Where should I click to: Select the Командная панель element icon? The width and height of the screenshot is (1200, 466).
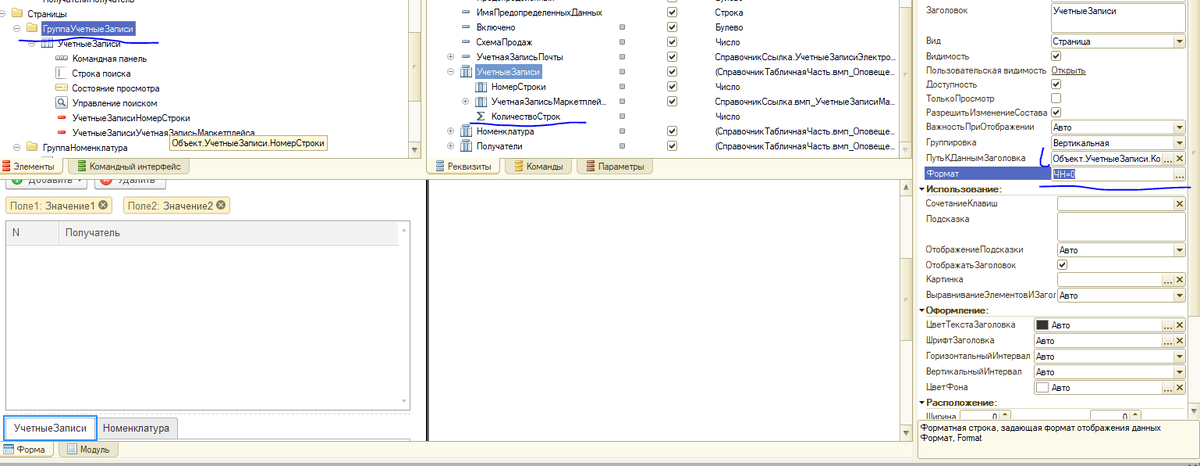tap(62, 59)
